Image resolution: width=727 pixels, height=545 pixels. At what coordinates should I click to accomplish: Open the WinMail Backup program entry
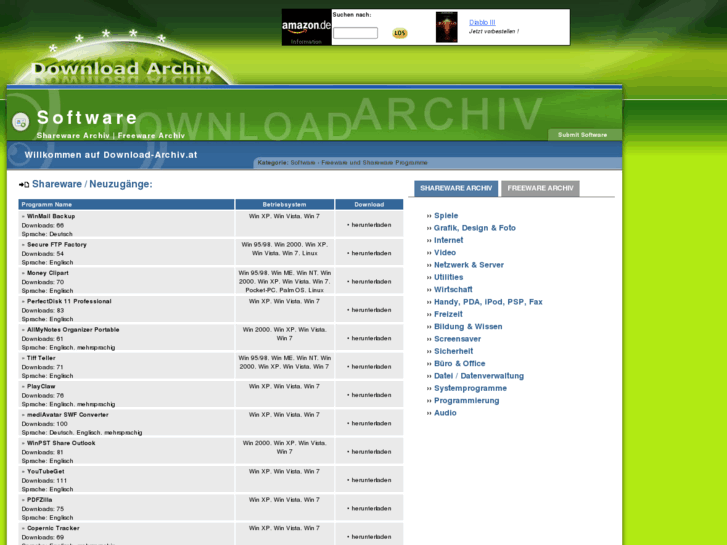click(51, 216)
